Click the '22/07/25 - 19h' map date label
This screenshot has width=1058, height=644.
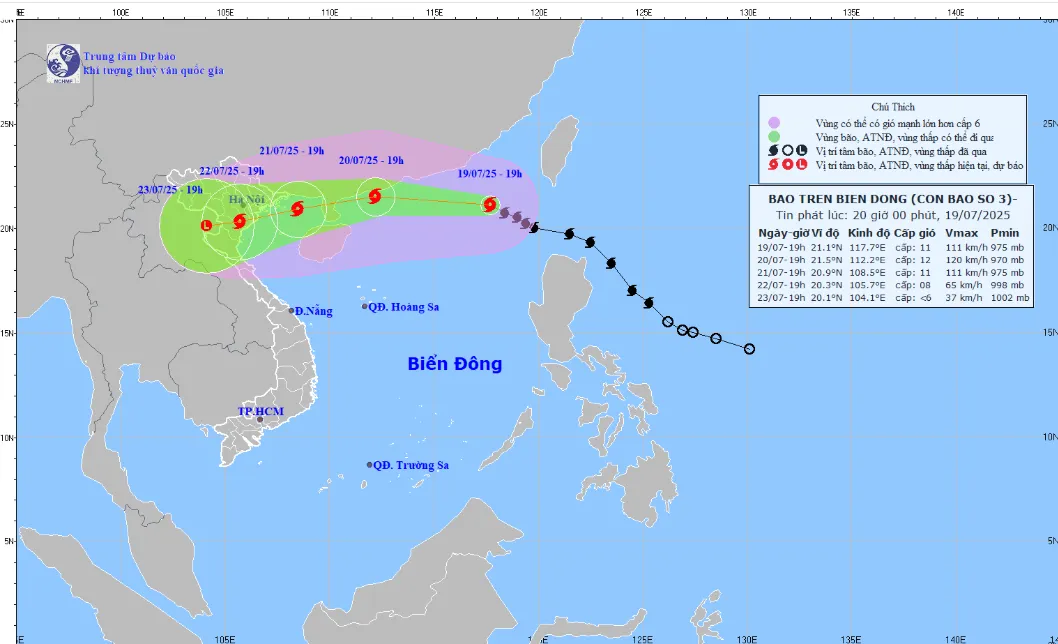[231, 171]
